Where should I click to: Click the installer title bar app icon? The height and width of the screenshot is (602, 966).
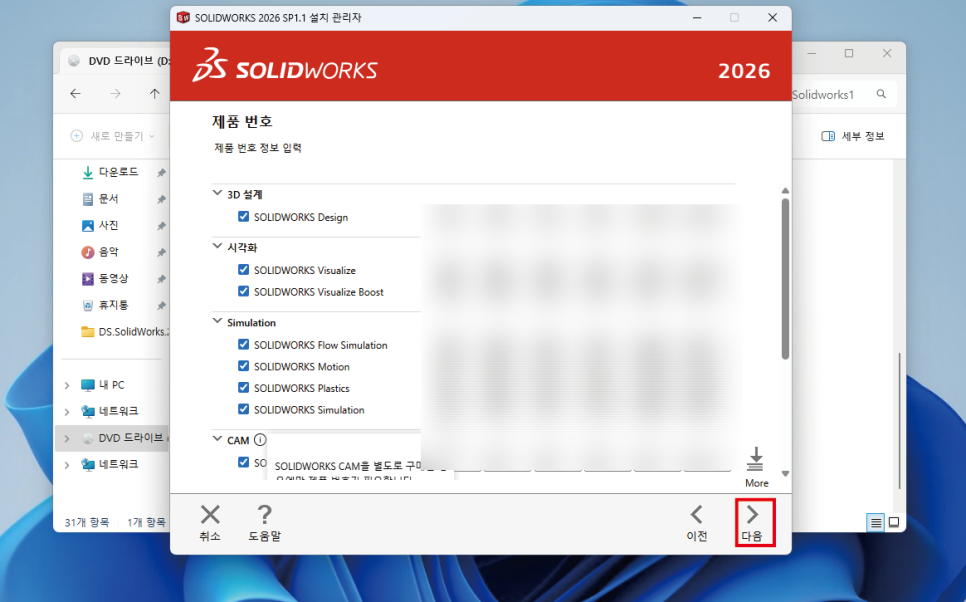(183, 17)
